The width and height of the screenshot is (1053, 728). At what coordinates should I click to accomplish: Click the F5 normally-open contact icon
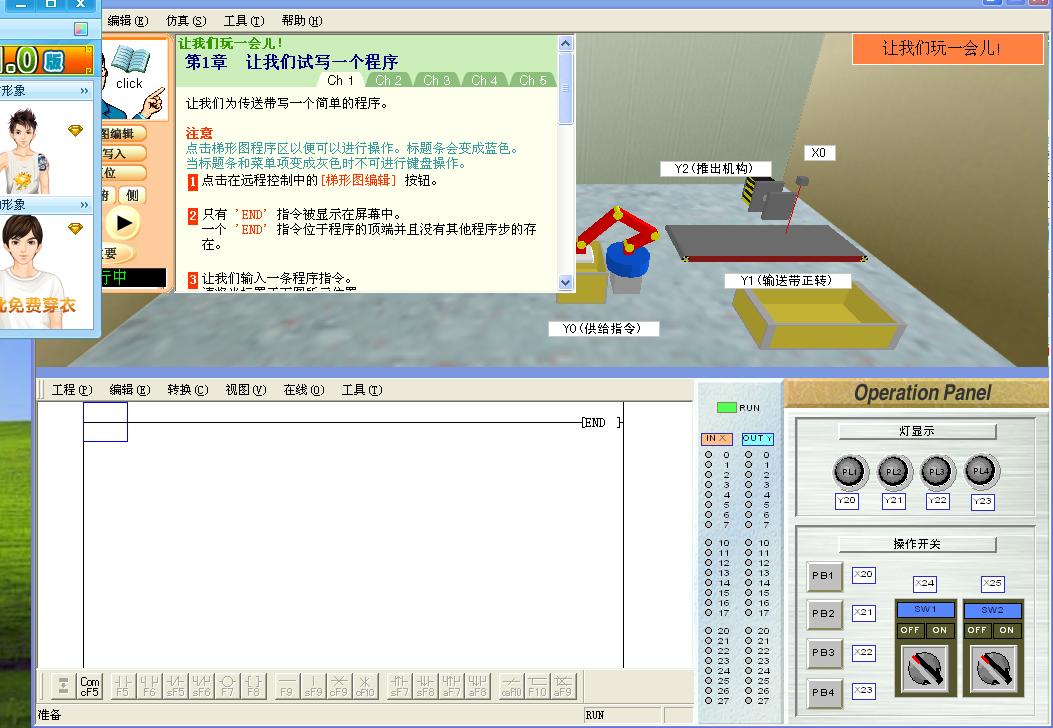122,685
